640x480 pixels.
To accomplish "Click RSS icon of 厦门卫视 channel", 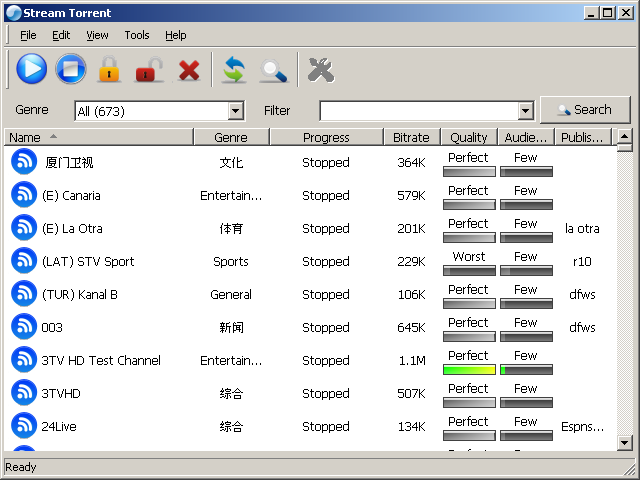I will pyautogui.click(x=24, y=161).
